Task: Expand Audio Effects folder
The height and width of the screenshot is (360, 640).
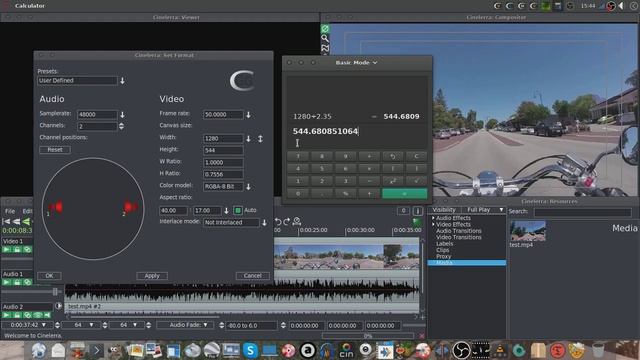Action: tap(433, 218)
